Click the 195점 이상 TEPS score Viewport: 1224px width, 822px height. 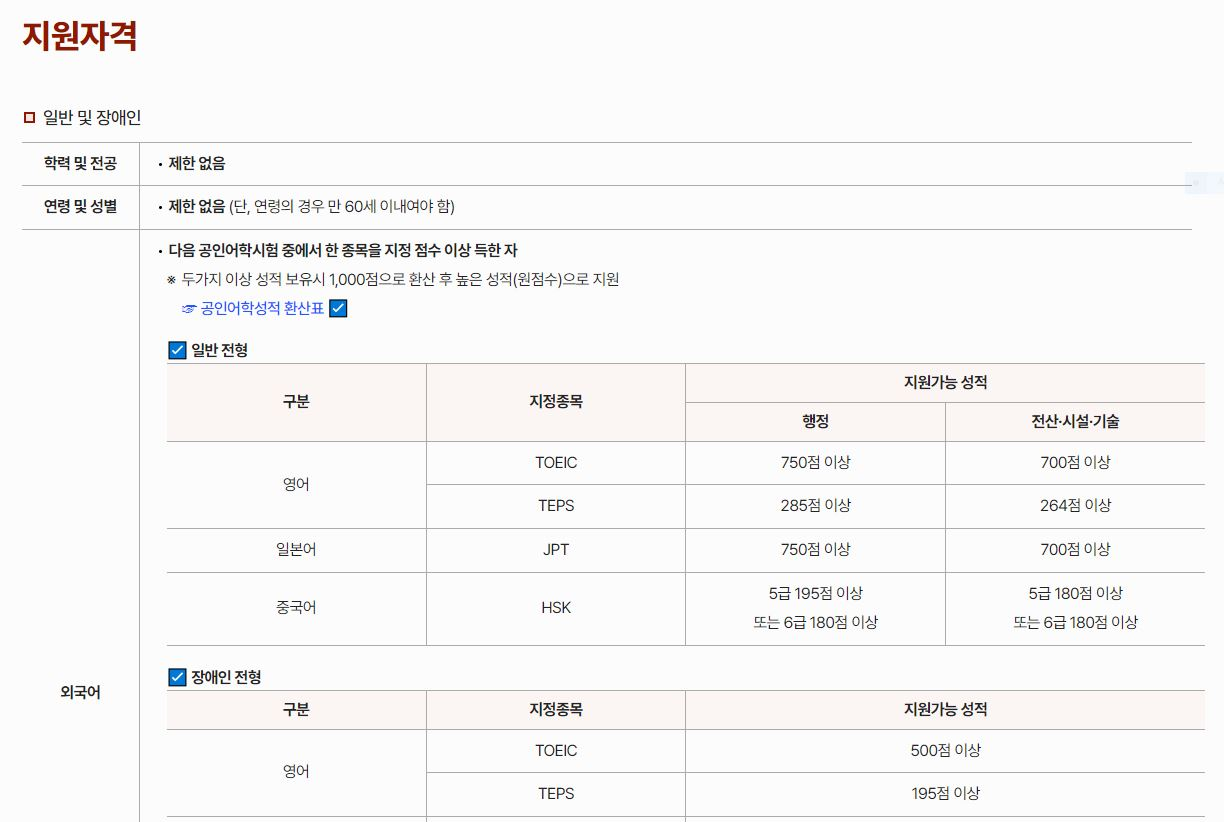945,793
